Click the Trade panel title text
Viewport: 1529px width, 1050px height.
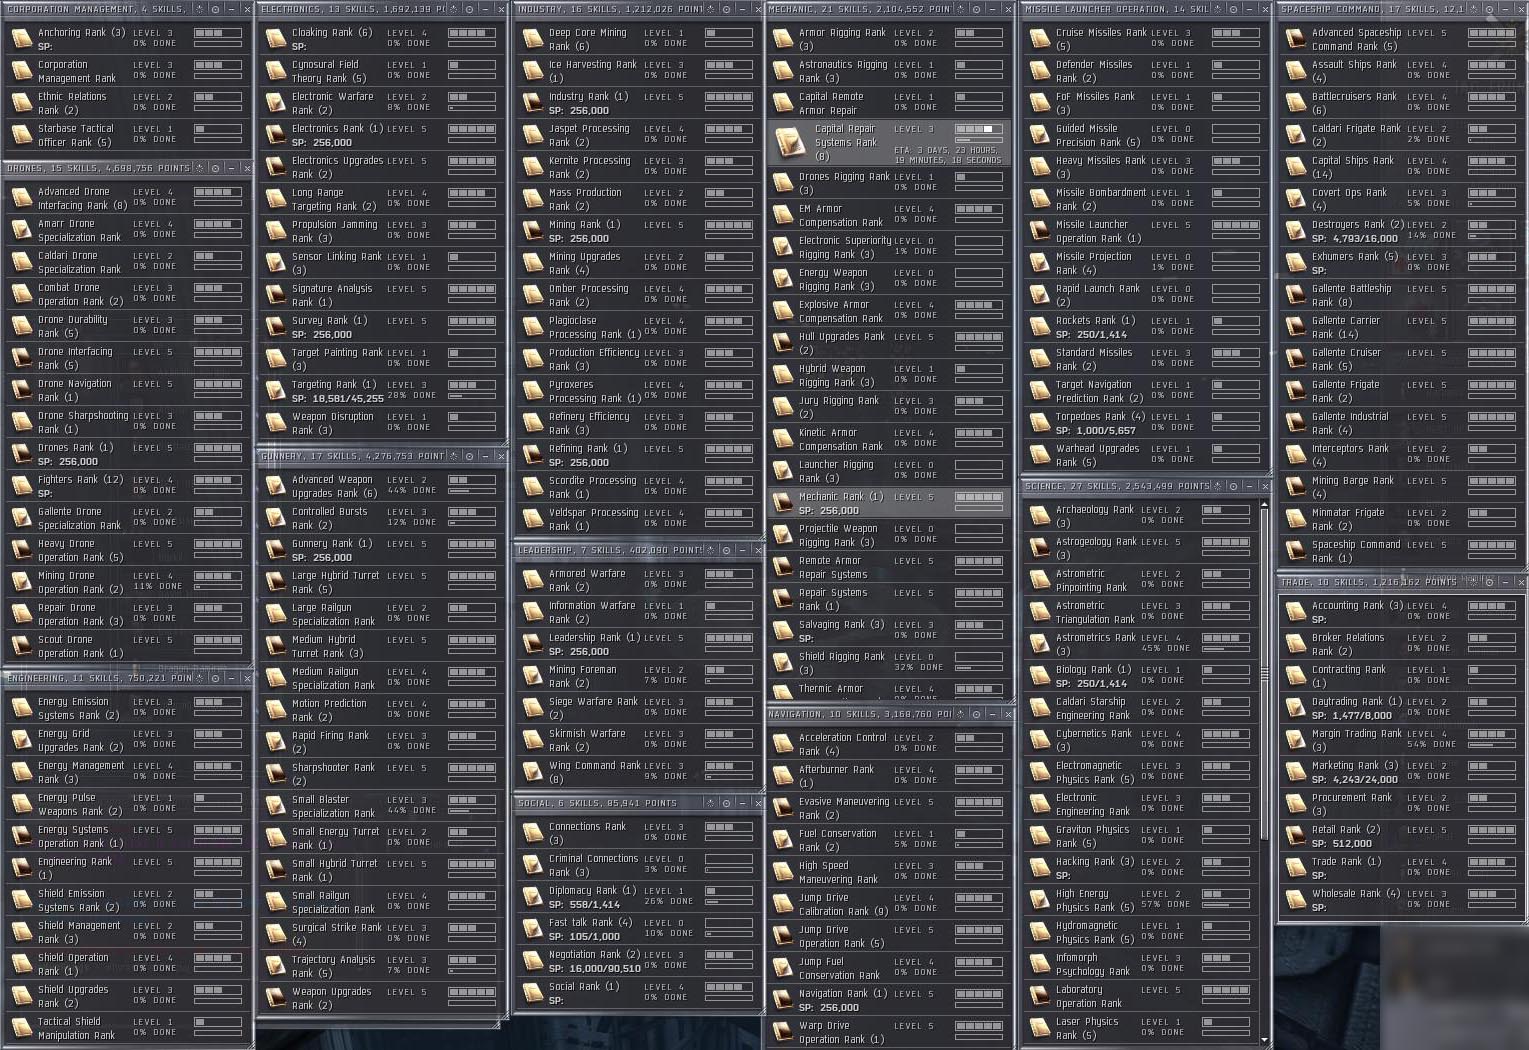tap(1369, 581)
